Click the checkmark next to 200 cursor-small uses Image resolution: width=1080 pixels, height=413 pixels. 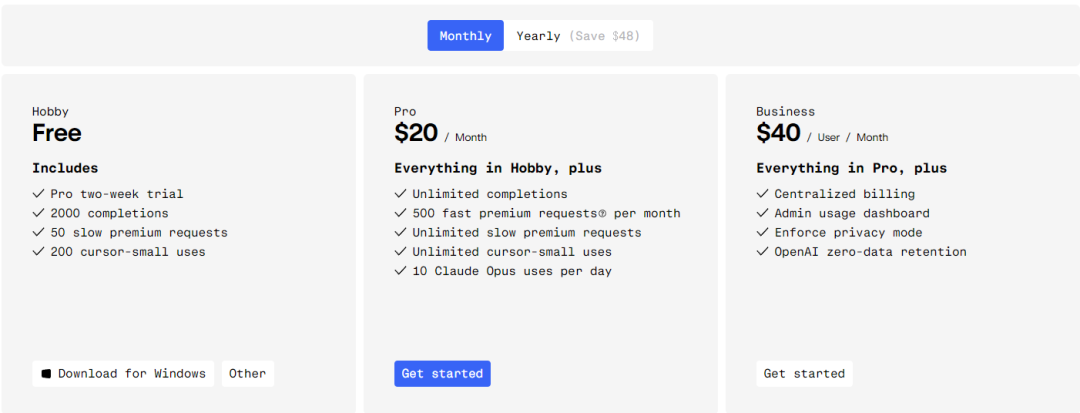pyautogui.click(x=38, y=252)
